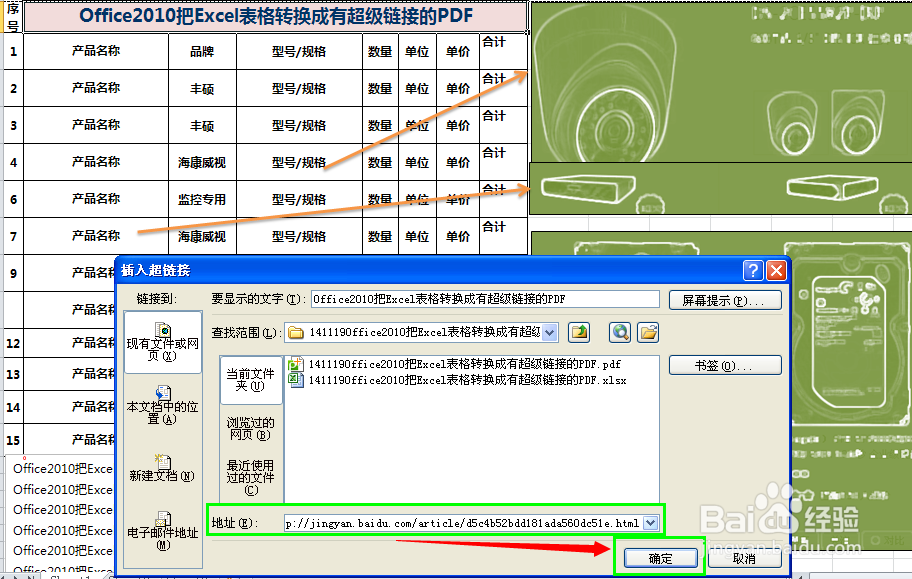This screenshot has height=579, width=912.
Task: Select Create New Document (新建文档) option
Action: 163,468
